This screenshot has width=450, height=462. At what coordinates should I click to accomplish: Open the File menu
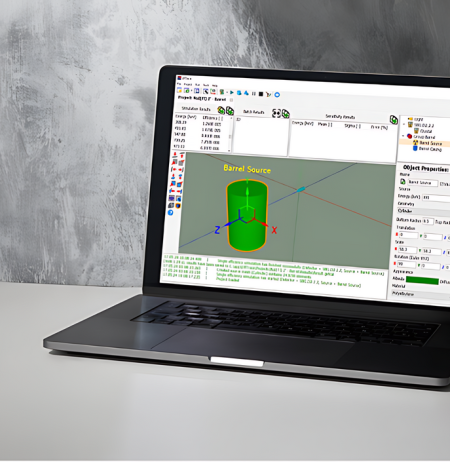179,84
